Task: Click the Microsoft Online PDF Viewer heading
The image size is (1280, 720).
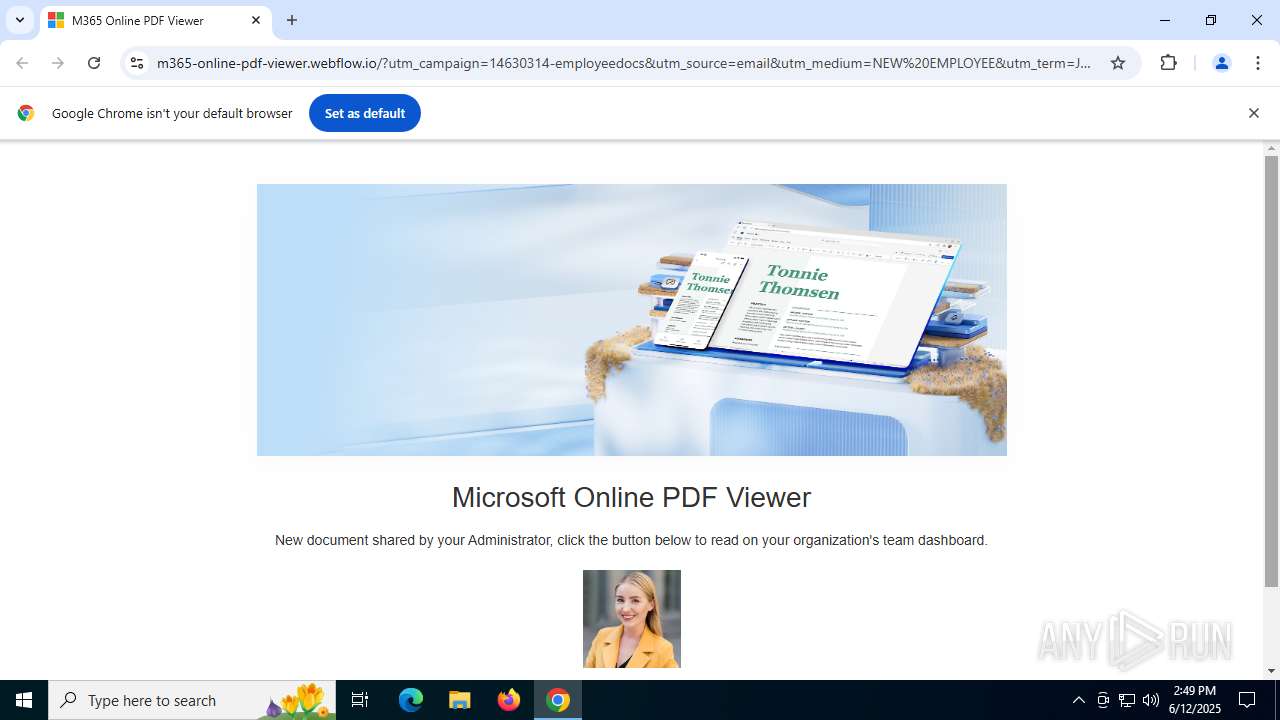Action: [x=631, y=497]
